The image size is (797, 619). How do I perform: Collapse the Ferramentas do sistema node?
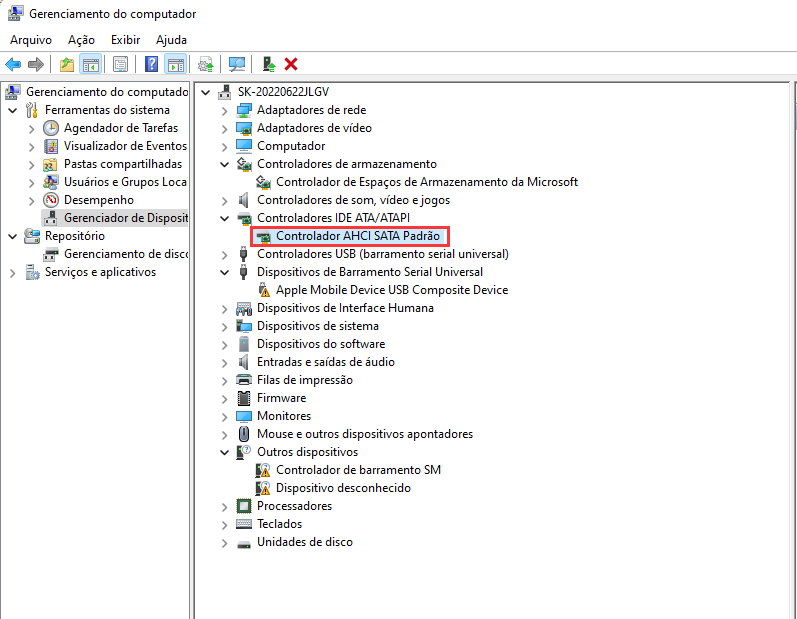tap(13, 110)
